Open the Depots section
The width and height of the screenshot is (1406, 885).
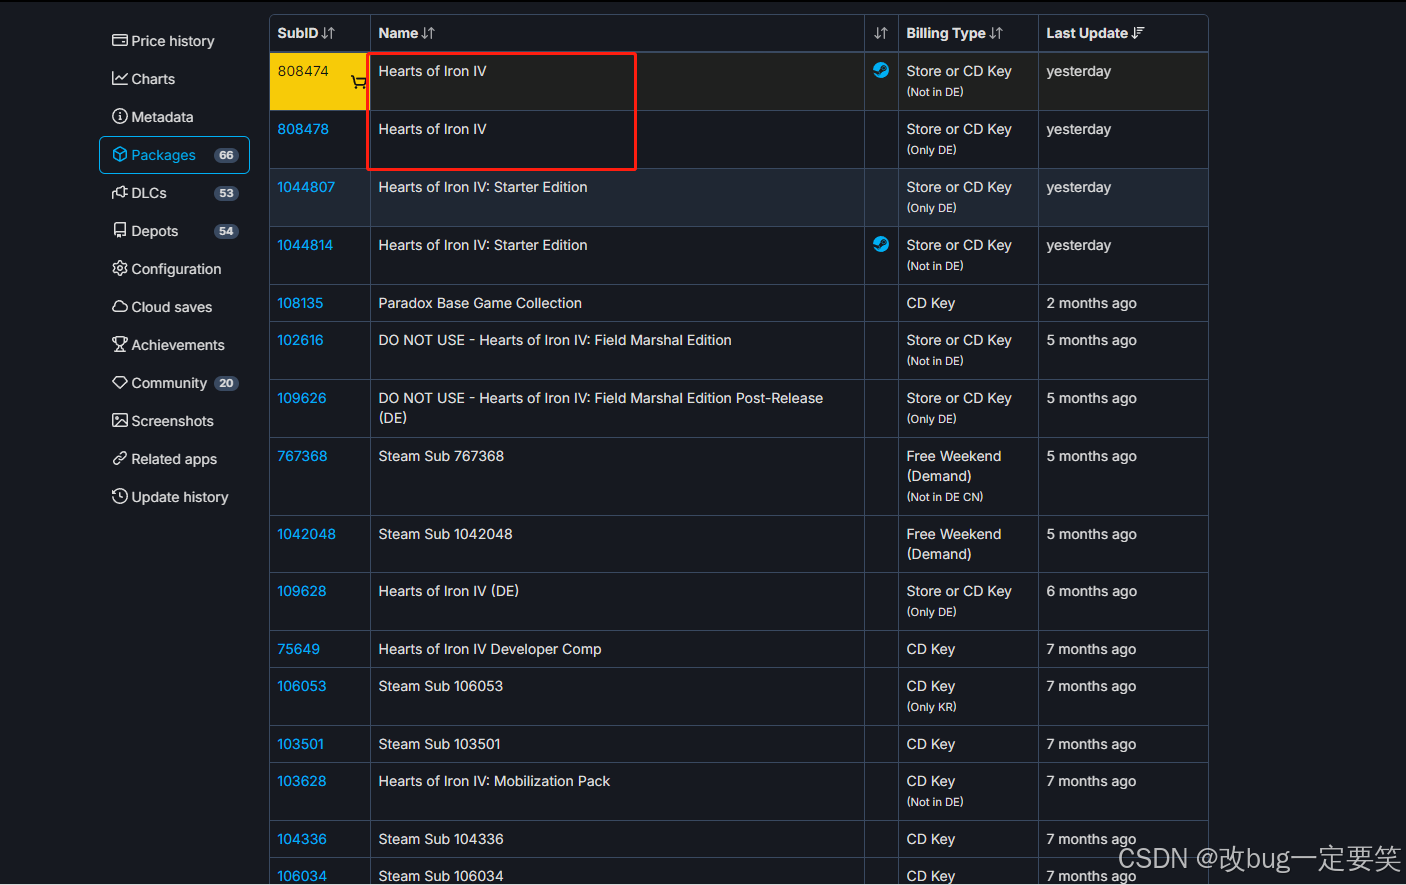coord(145,231)
